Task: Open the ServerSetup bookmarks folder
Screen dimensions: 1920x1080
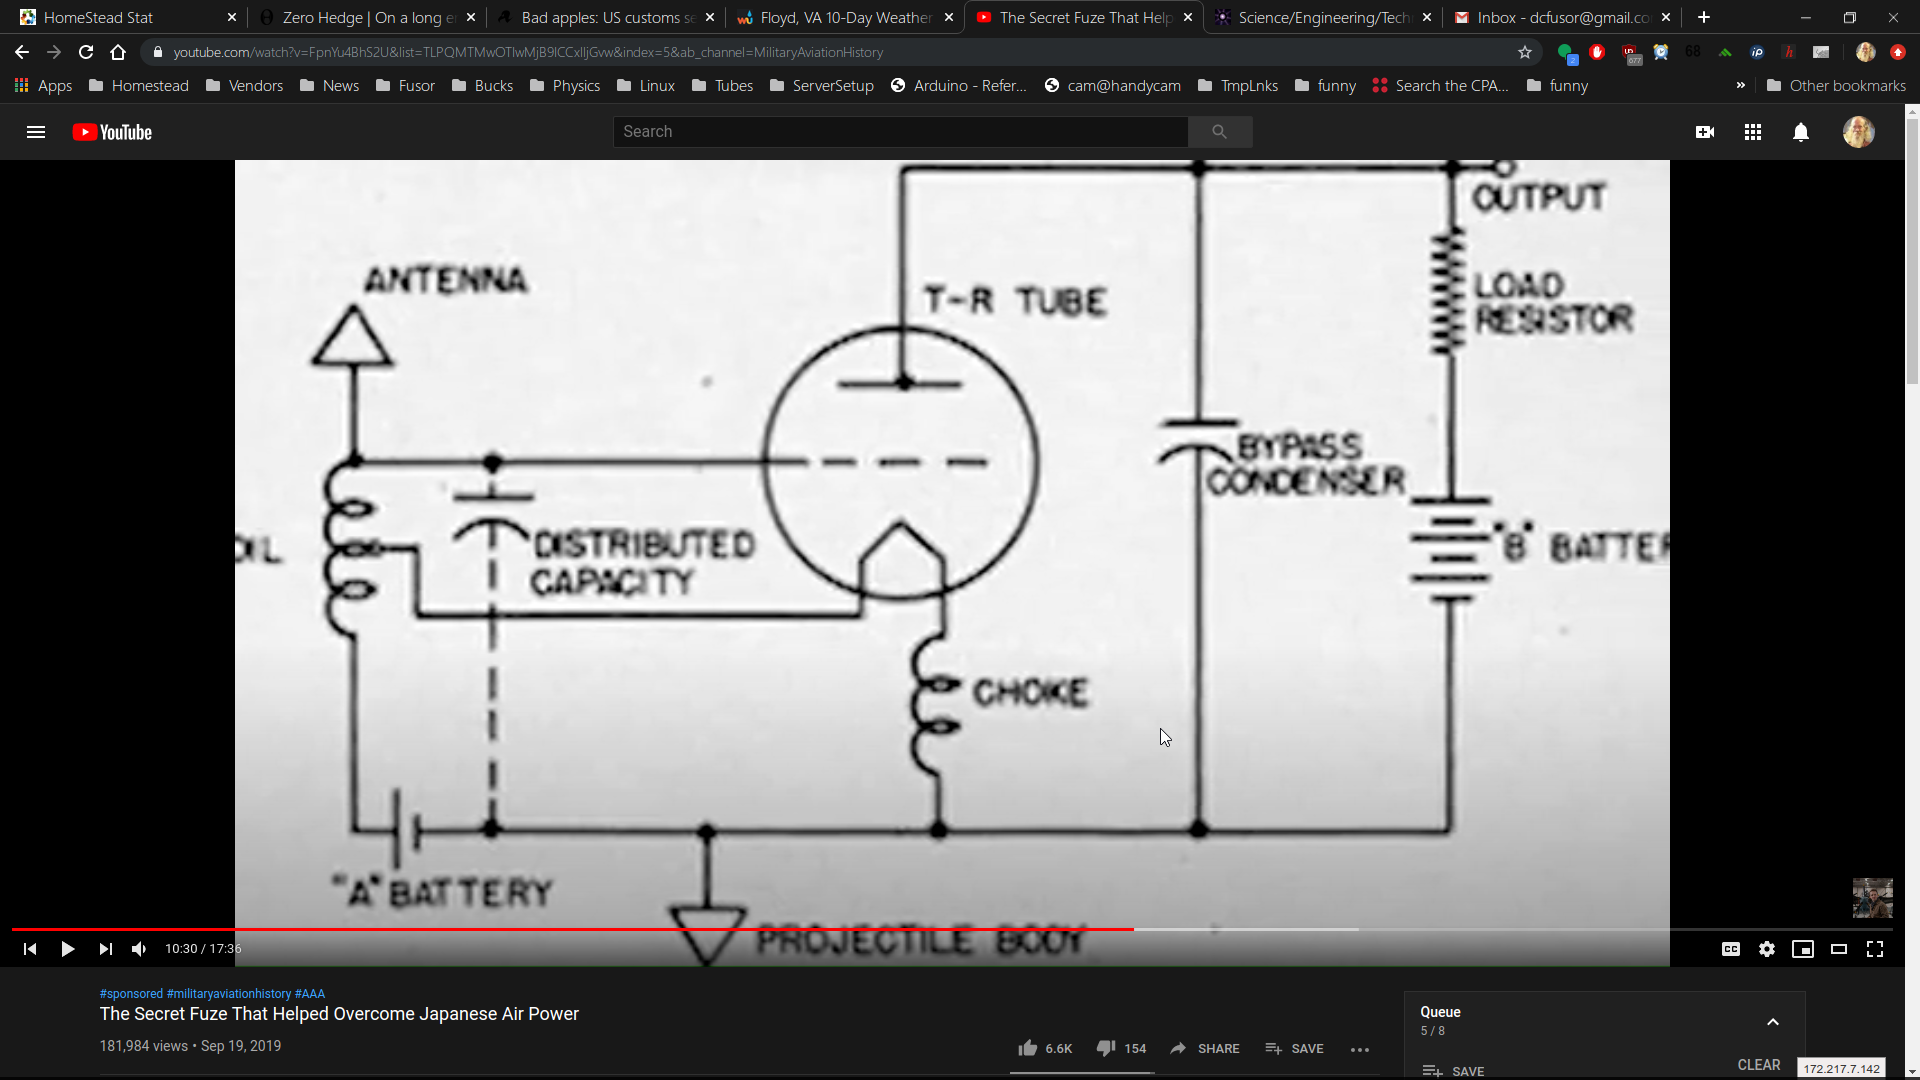Action: pos(822,86)
